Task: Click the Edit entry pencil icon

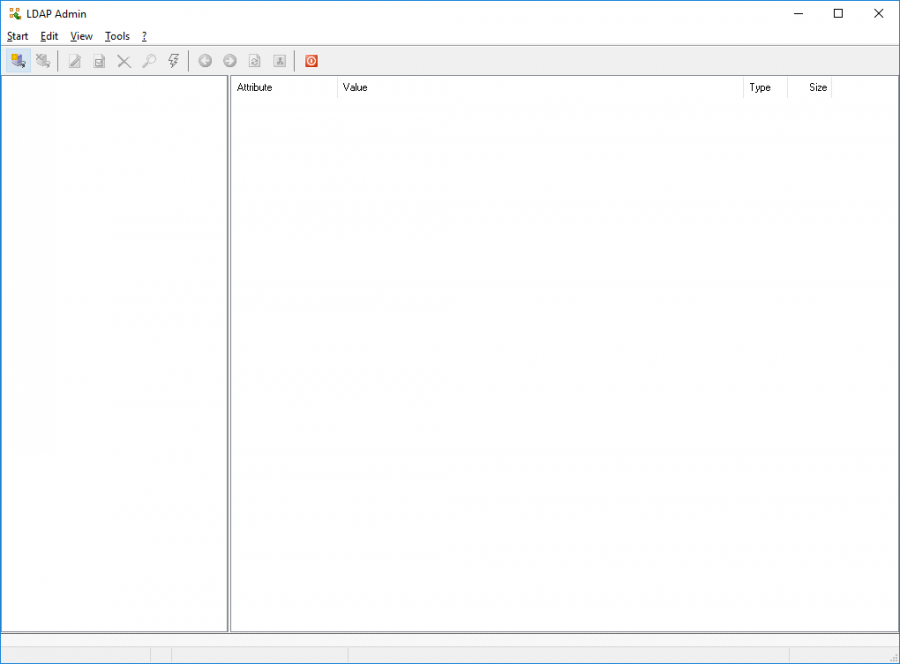Action: pyautogui.click(x=75, y=61)
